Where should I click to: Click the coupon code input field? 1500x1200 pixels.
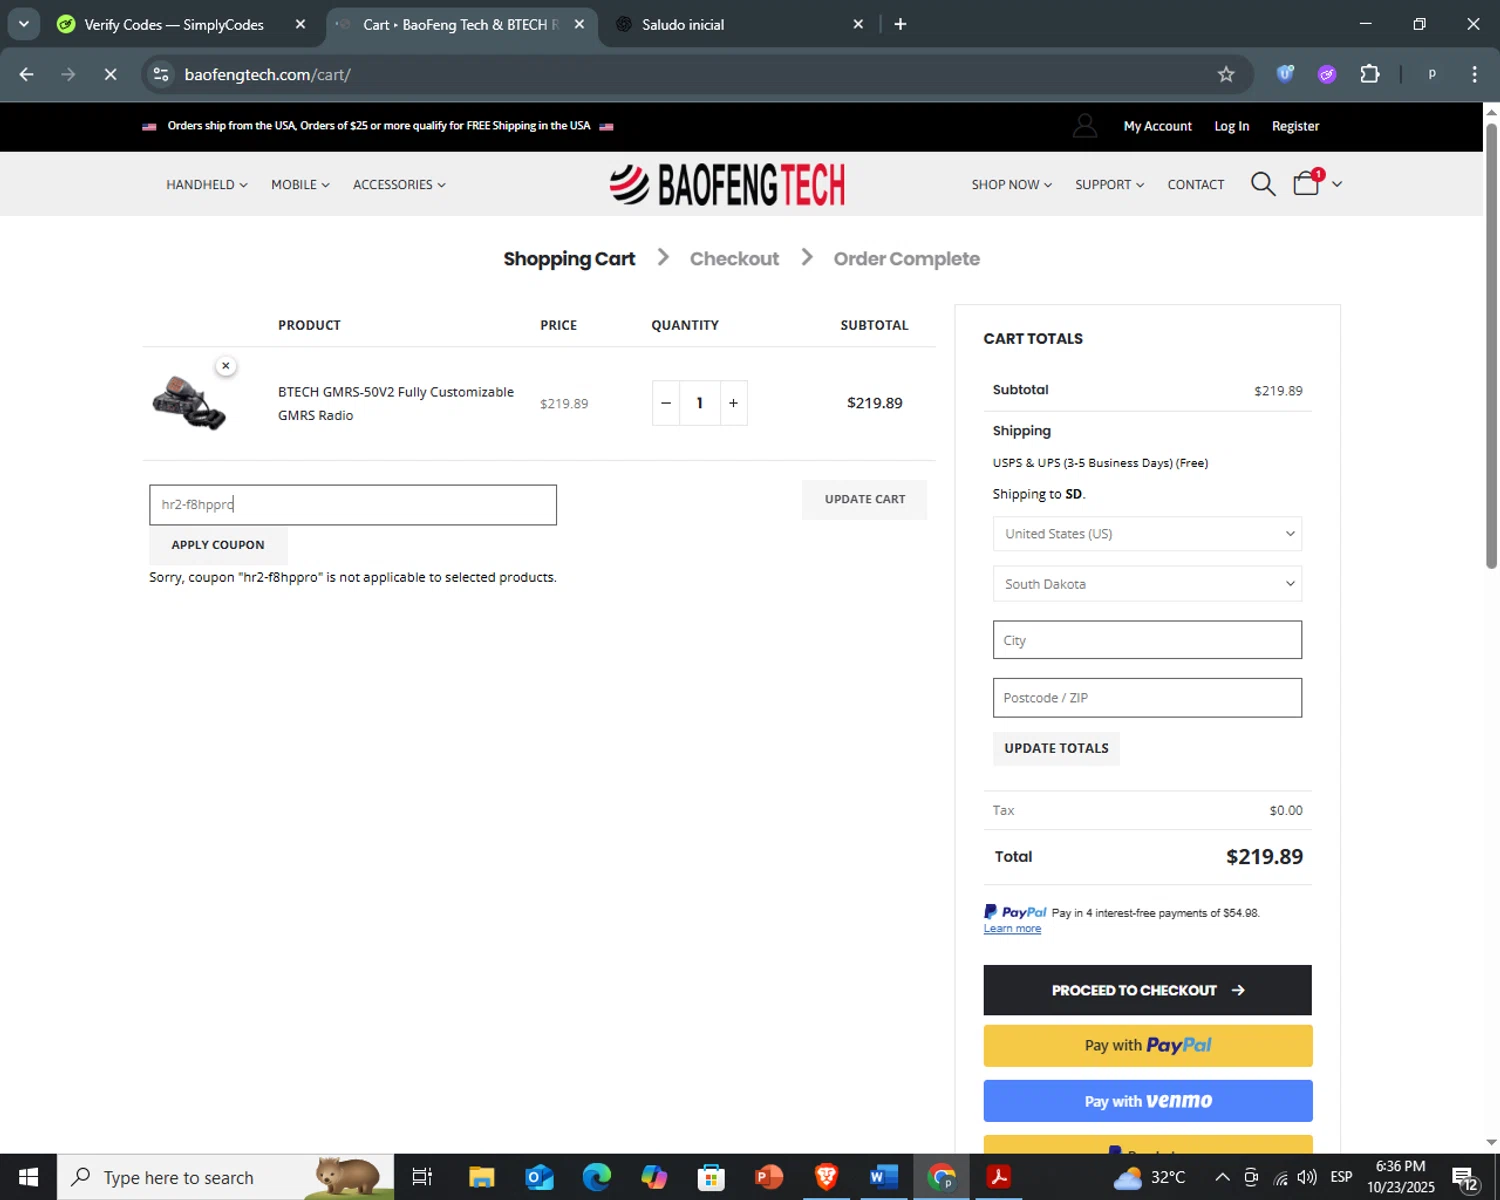tap(353, 505)
